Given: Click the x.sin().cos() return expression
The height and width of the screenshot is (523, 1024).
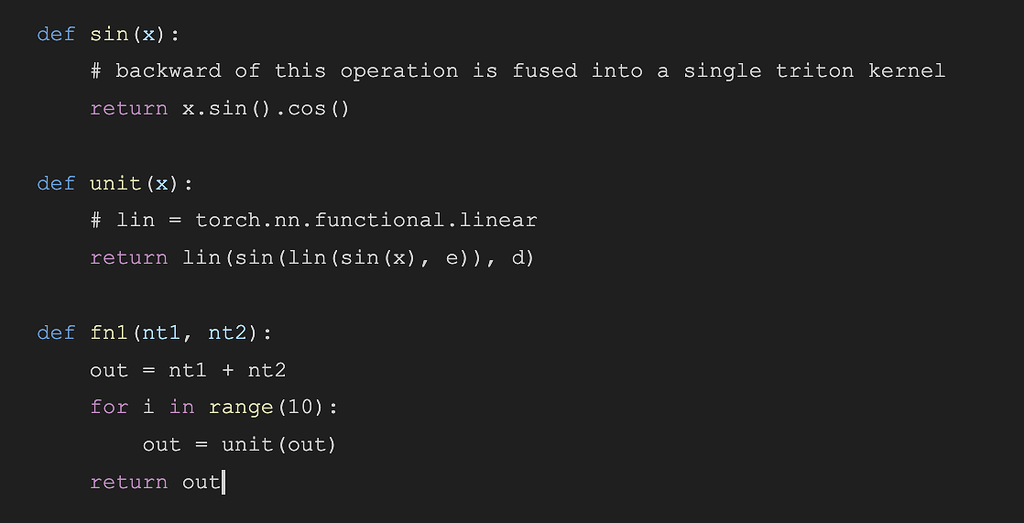Looking at the screenshot, I should point(266,108).
